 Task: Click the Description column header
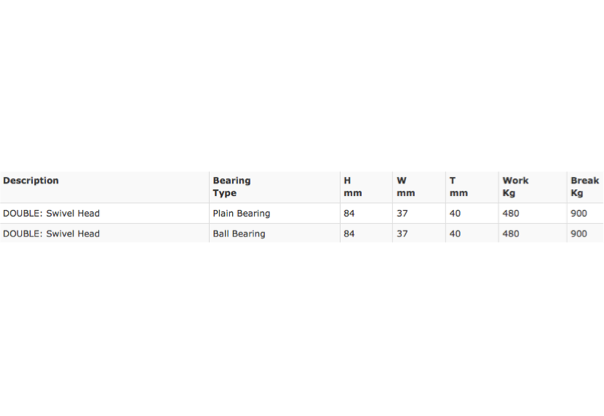tap(31, 181)
